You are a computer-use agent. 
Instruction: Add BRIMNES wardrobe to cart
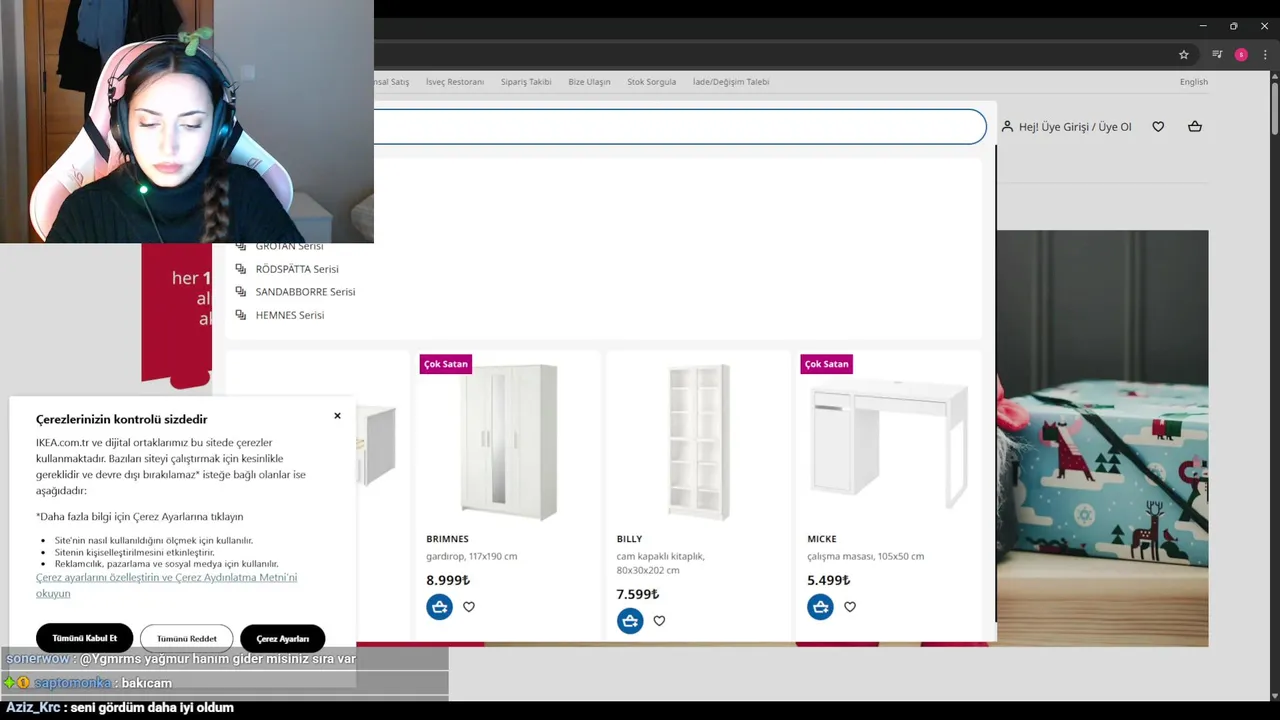point(439,607)
